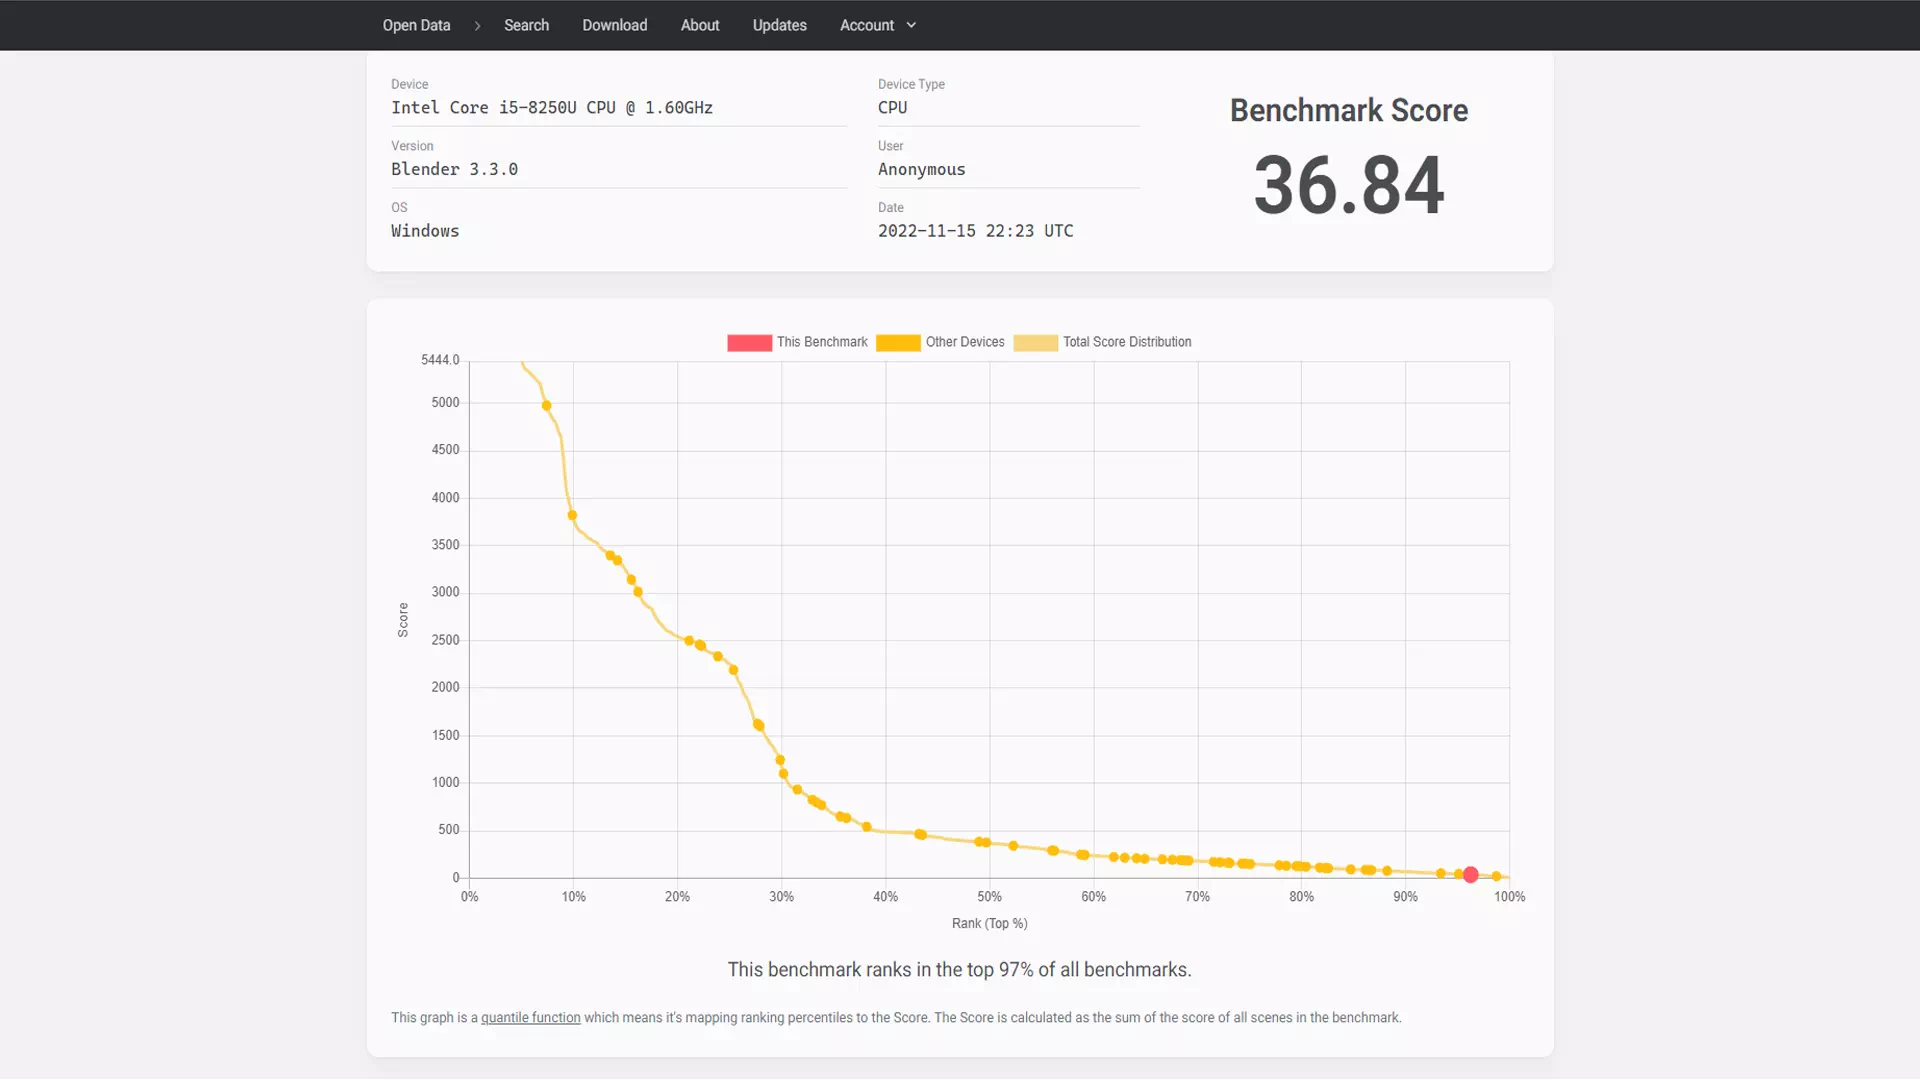The width and height of the screenshot is (1920, 1080).
Task: Select the device name Intel Core i5-8250U
Action: tap(552, 107)
